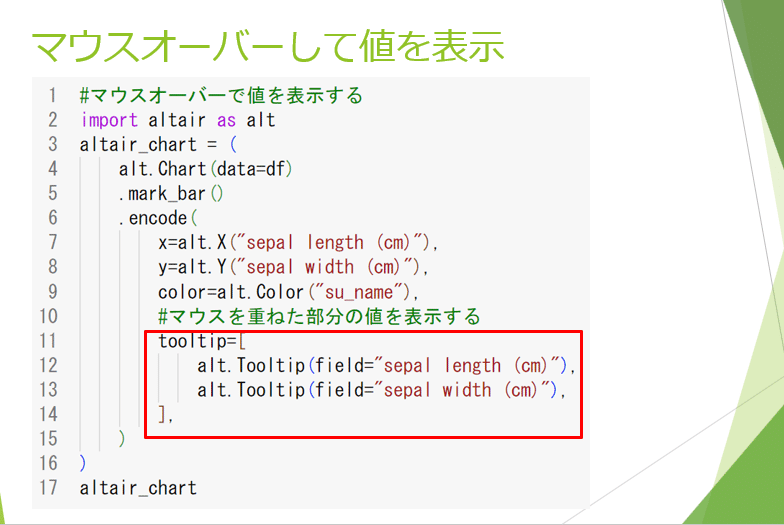The image size is (784, 525).
Task: Click the slide title マウスオーバーして値を表示
Action: tap(268, 46)
